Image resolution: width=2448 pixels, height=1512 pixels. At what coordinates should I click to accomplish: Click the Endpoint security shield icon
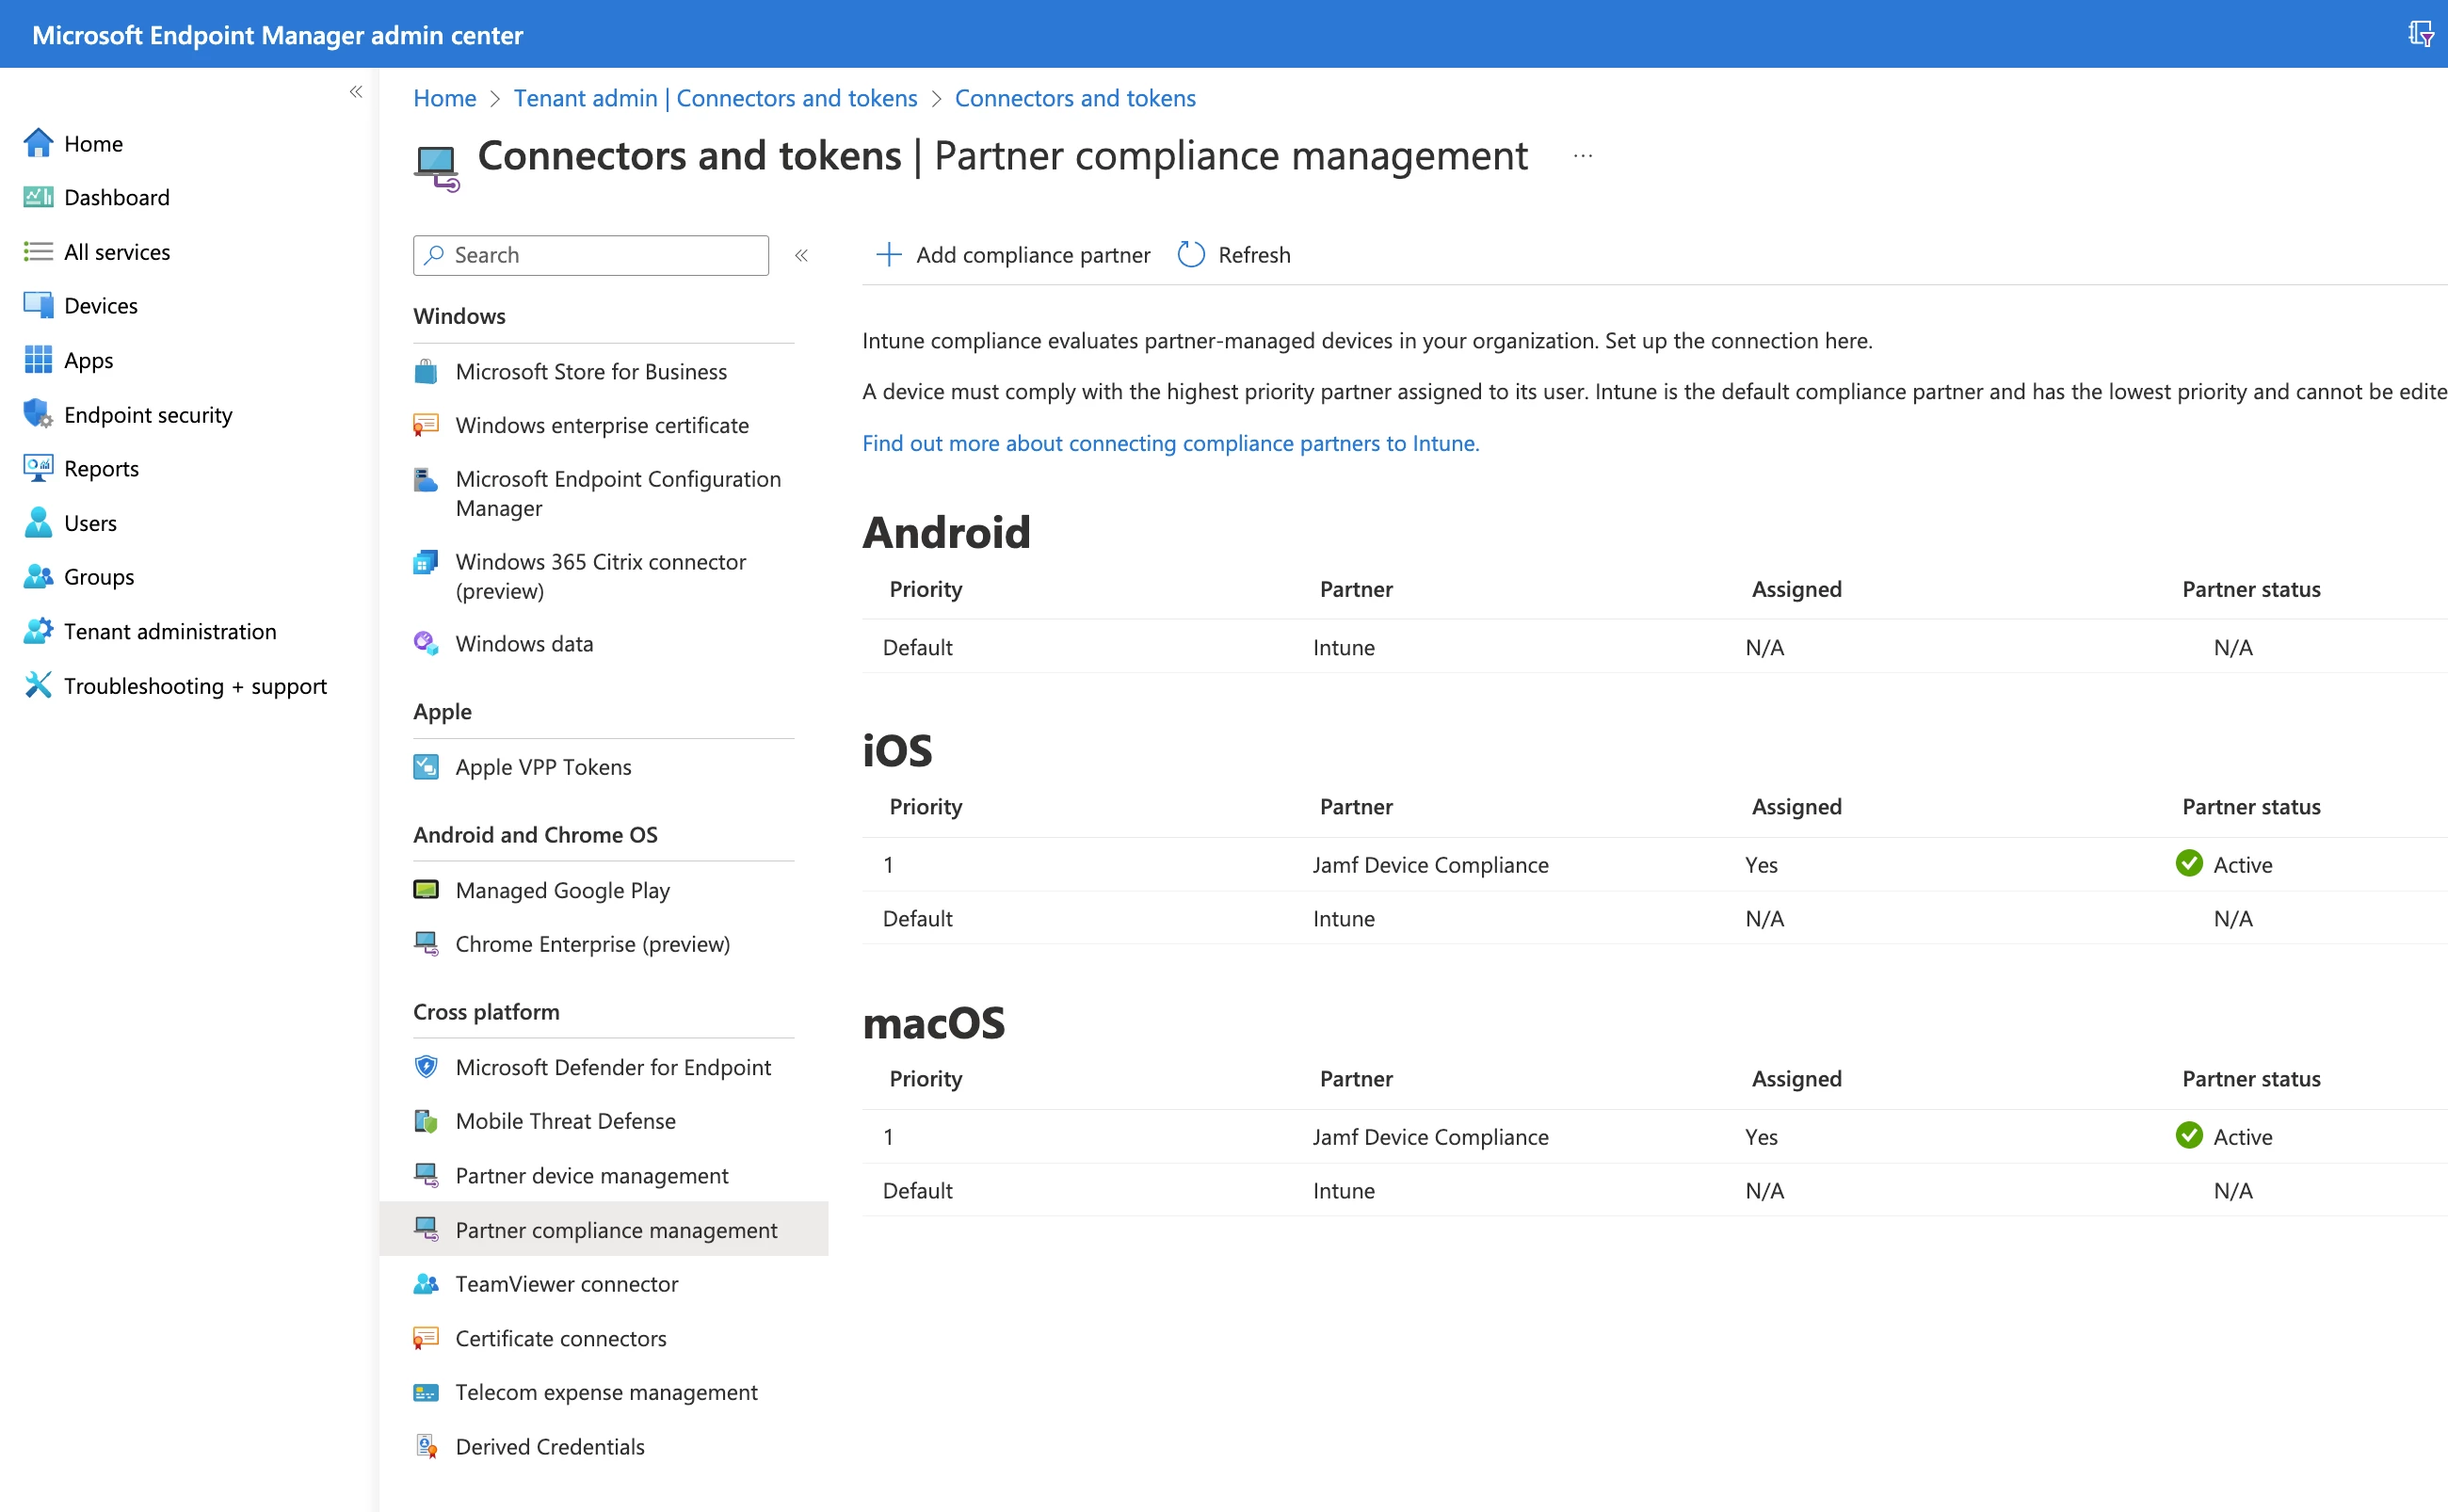click(x=38, y=414)
